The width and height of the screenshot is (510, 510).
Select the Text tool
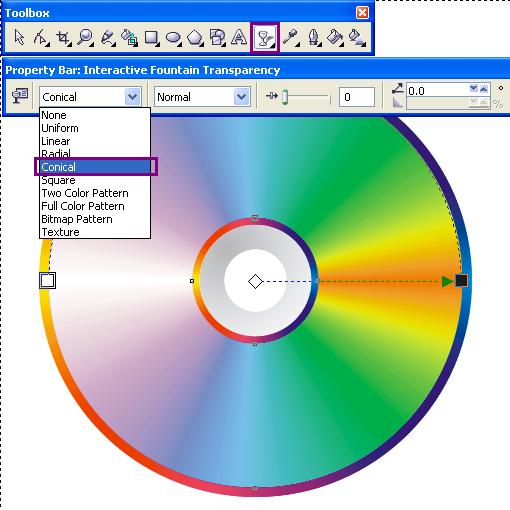tap(239, 37)
